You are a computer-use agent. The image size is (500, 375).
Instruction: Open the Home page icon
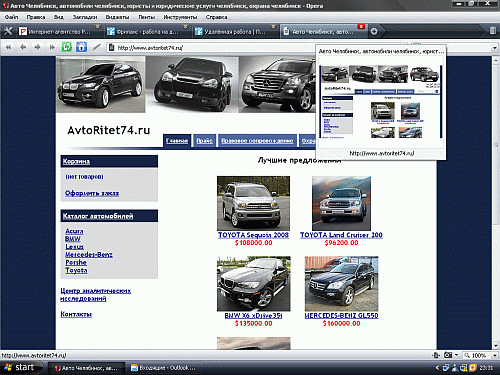81,47
